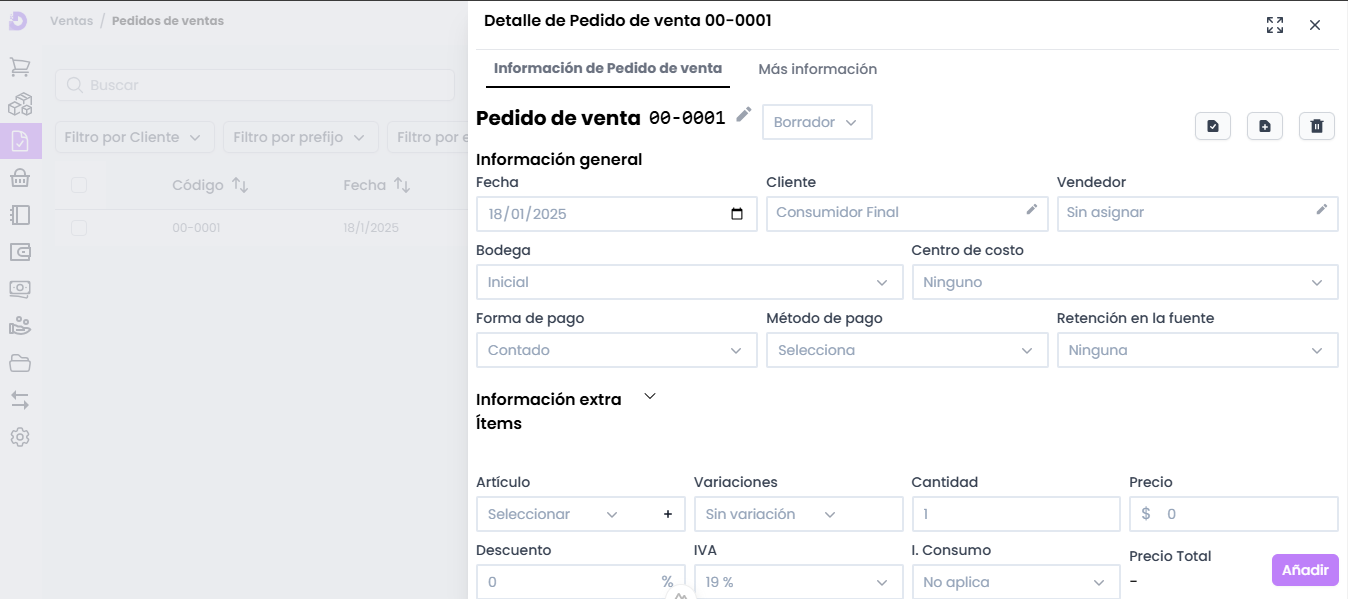Viewport: 1348px width, 599px height.
Task: Click the pencil icon in the Vendedor field
Action: pyautogui.click(x=1321, y=210)
